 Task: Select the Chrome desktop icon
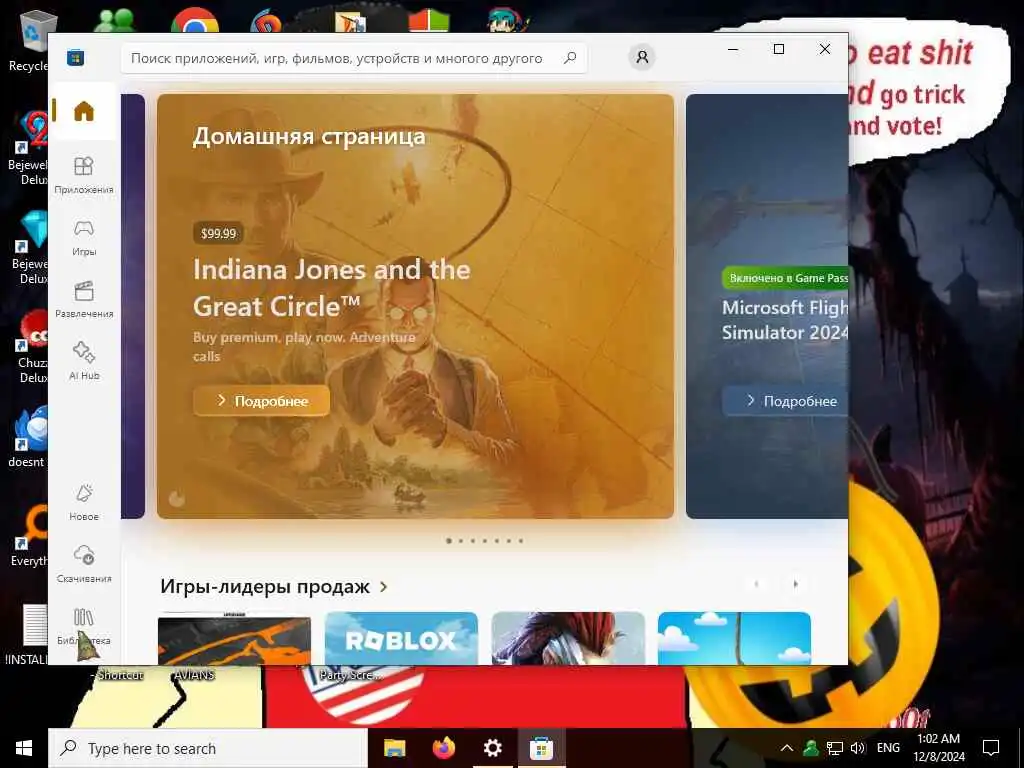195,20
